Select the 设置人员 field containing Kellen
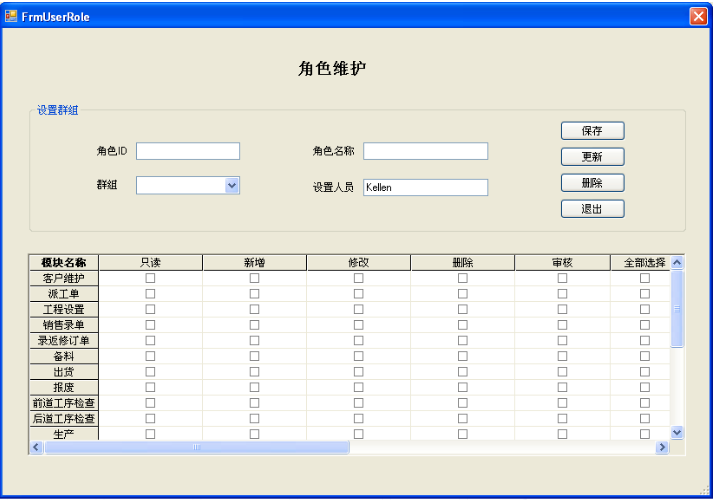This screenshot has width=714, height=500. pyautogui.click(x=425, y=187)
